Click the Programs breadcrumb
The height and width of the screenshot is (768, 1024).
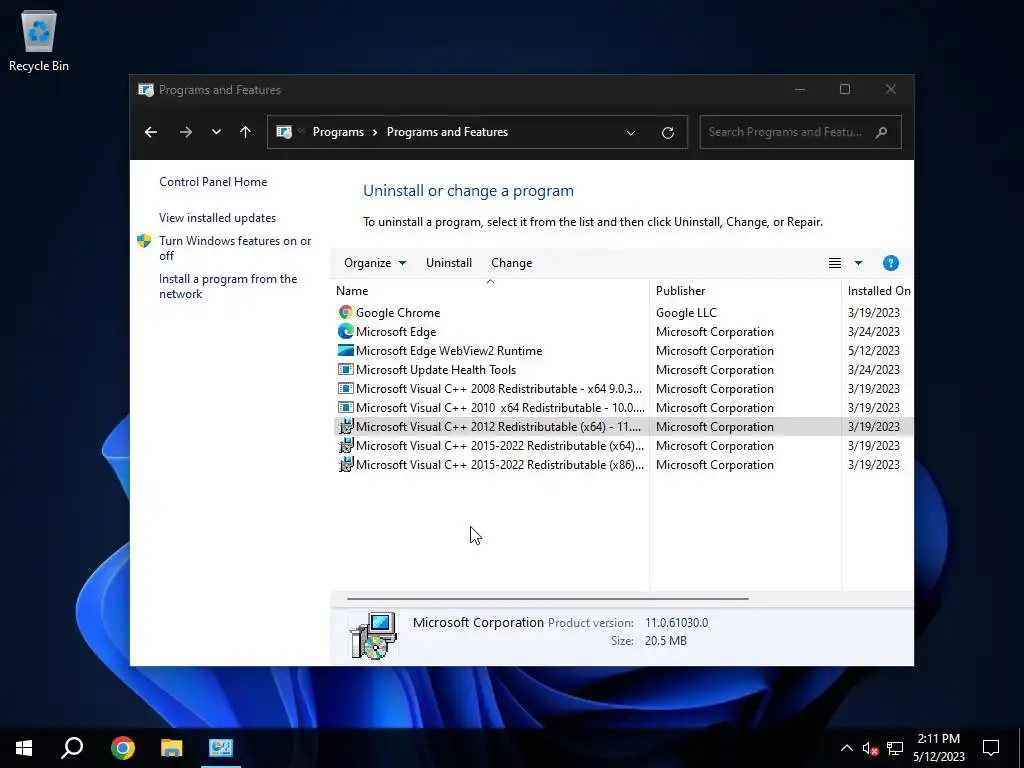(x=338, y=132)
